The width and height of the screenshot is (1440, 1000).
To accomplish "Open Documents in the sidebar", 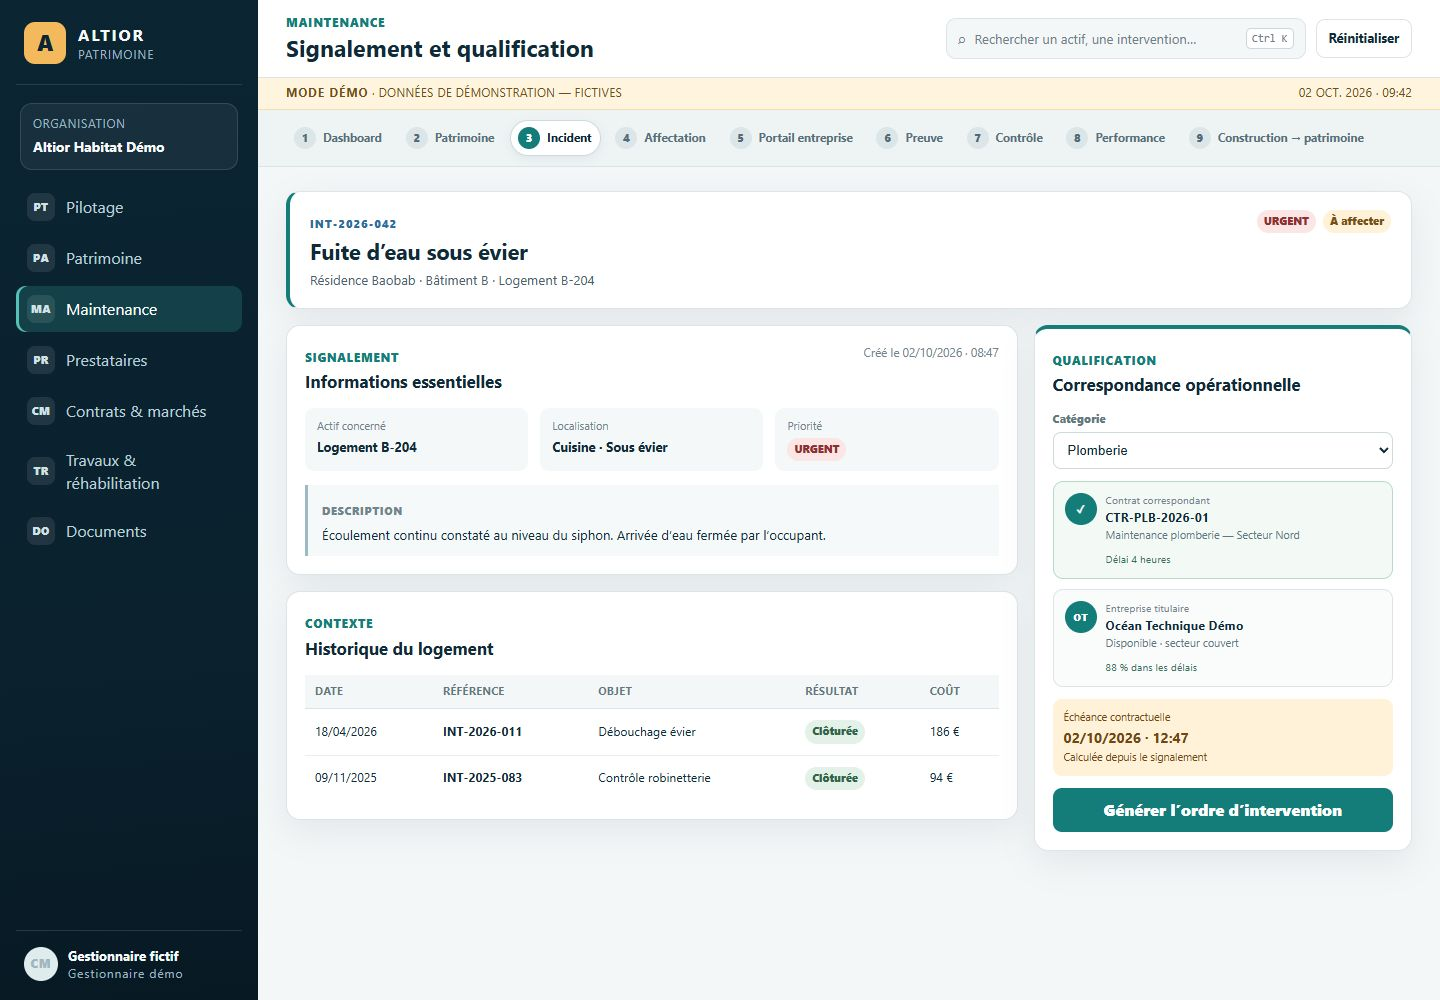I will coord(129,531).
